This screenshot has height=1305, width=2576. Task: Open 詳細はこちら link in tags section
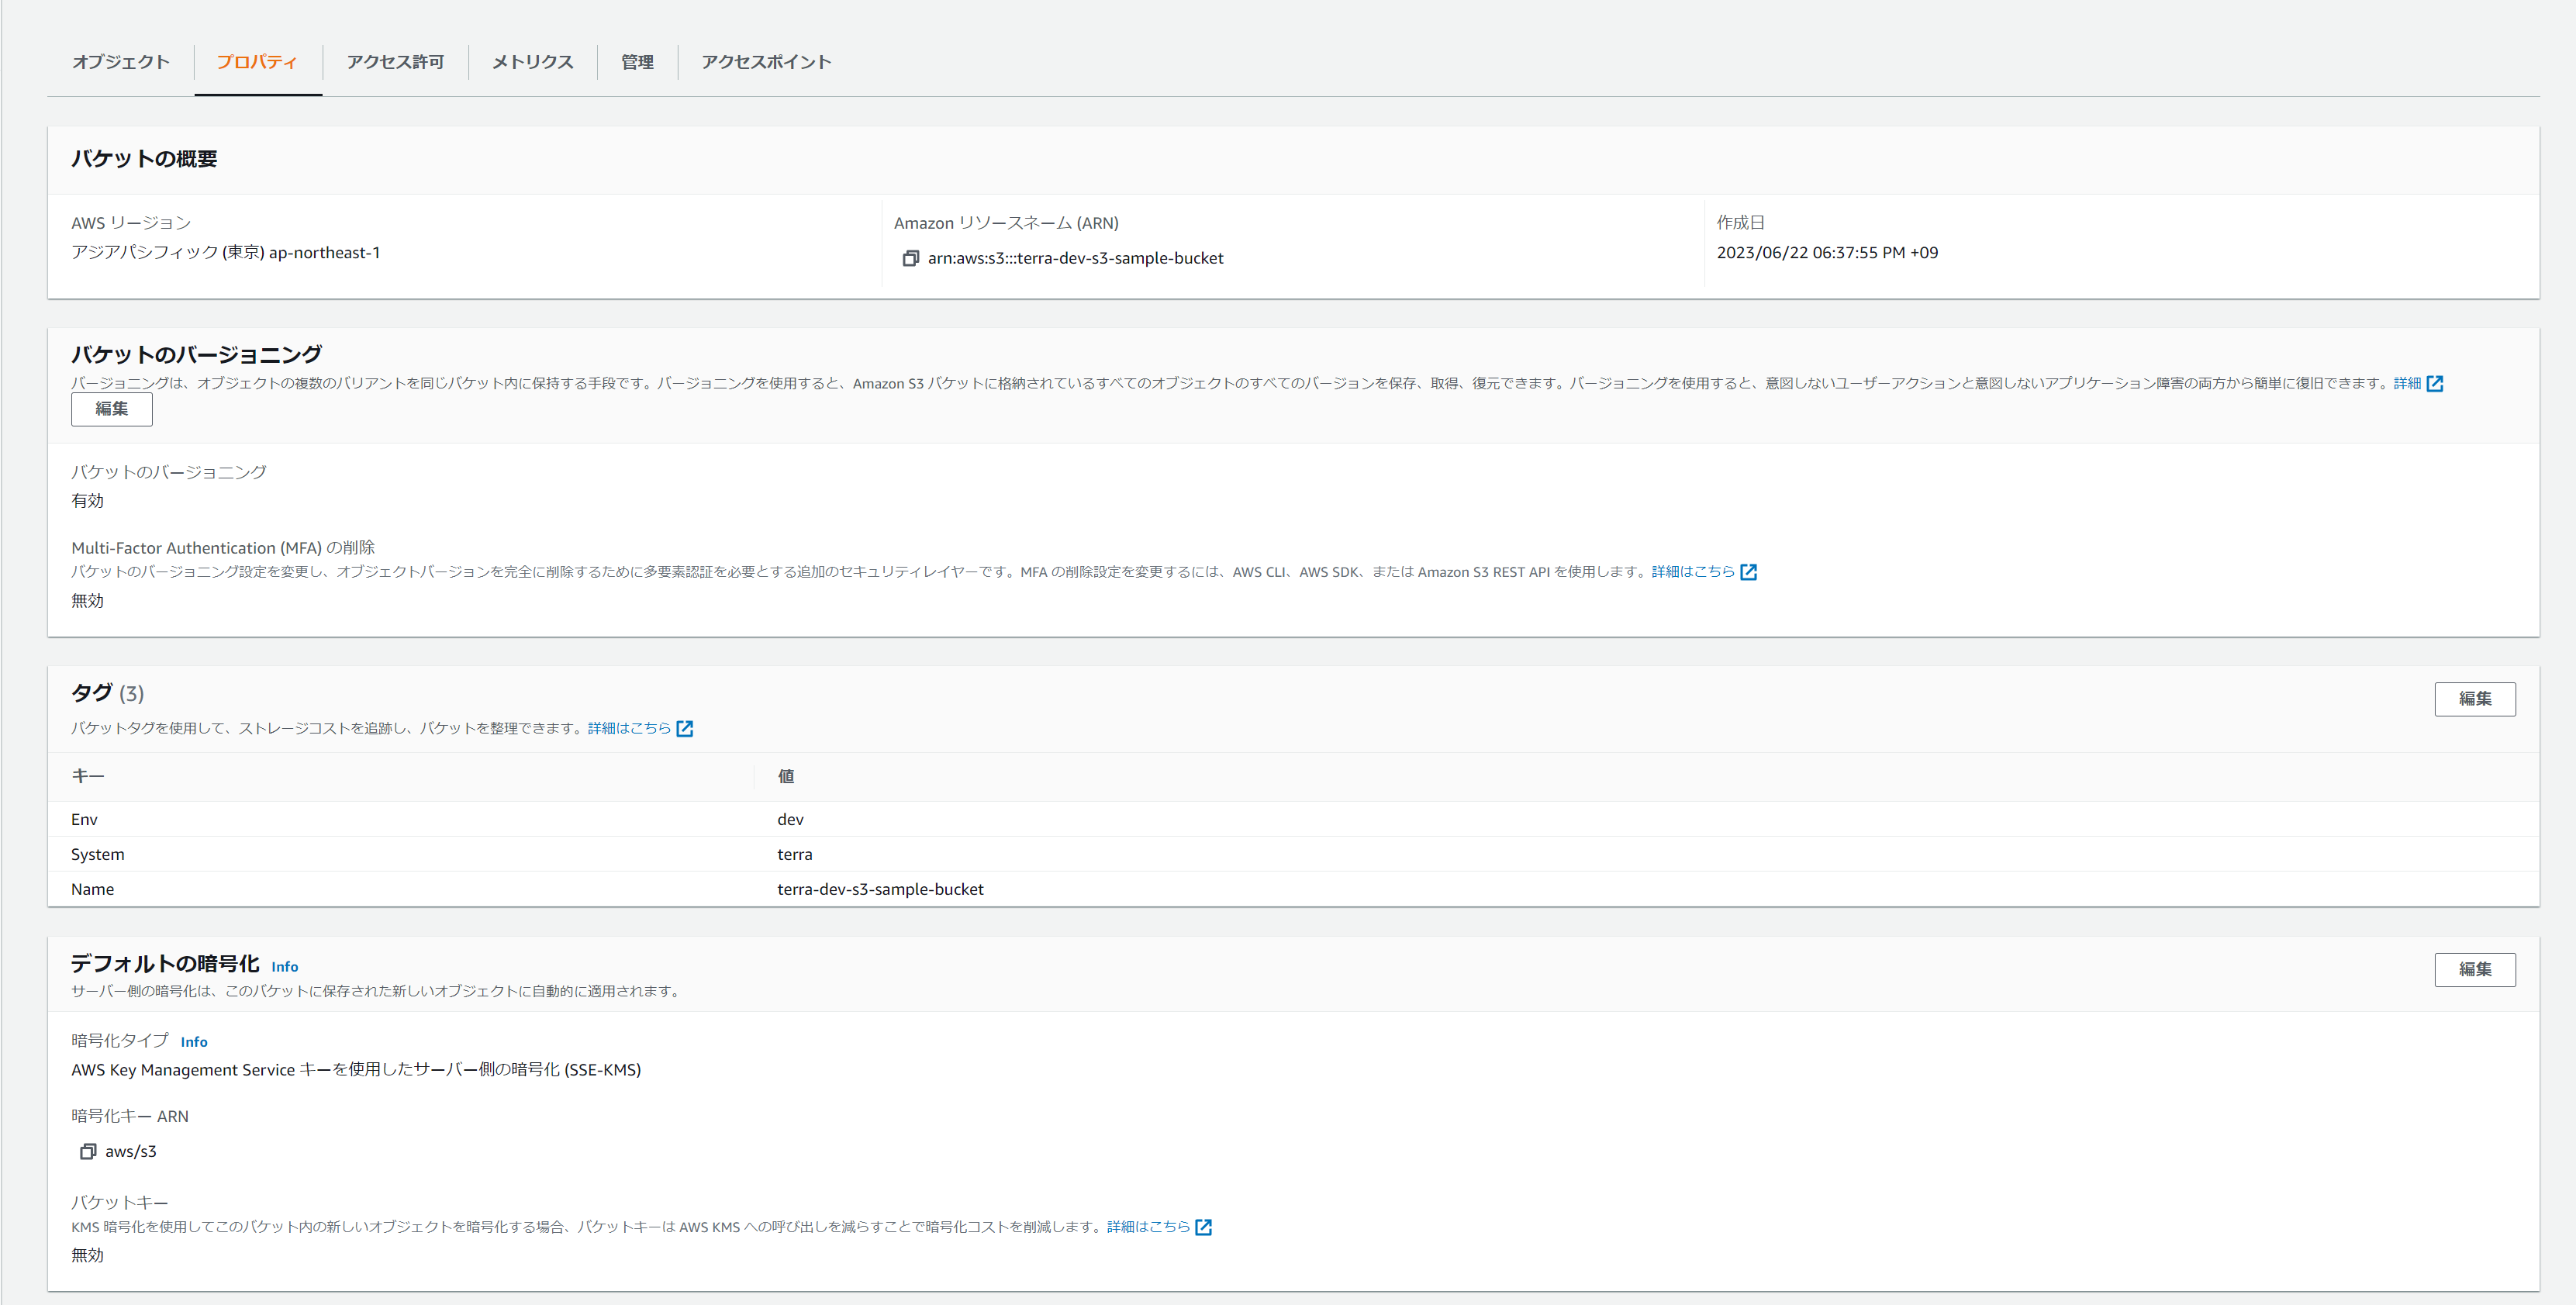click(x=629, y=728)
